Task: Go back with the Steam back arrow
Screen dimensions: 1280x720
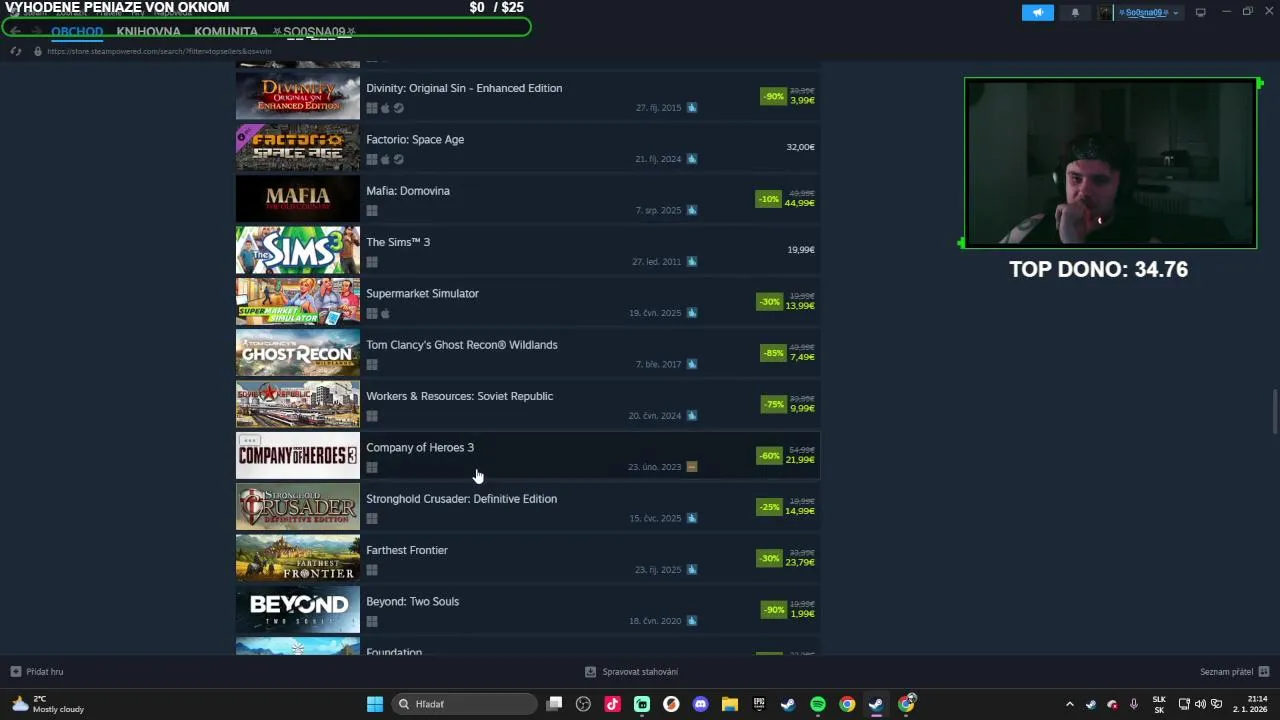Action: (15, 31)
